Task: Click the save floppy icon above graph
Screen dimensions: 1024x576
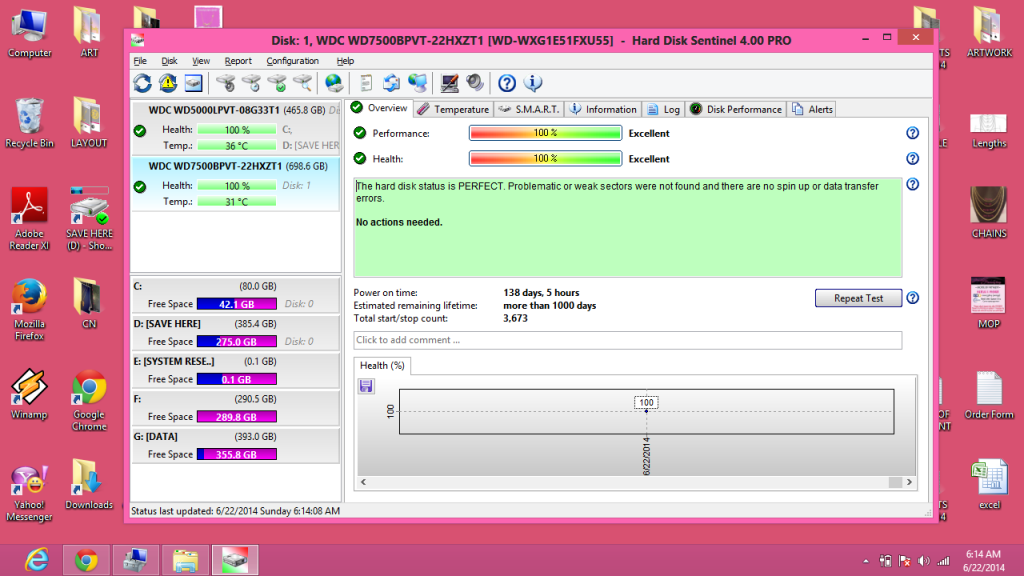Action: tap(366, 386)
